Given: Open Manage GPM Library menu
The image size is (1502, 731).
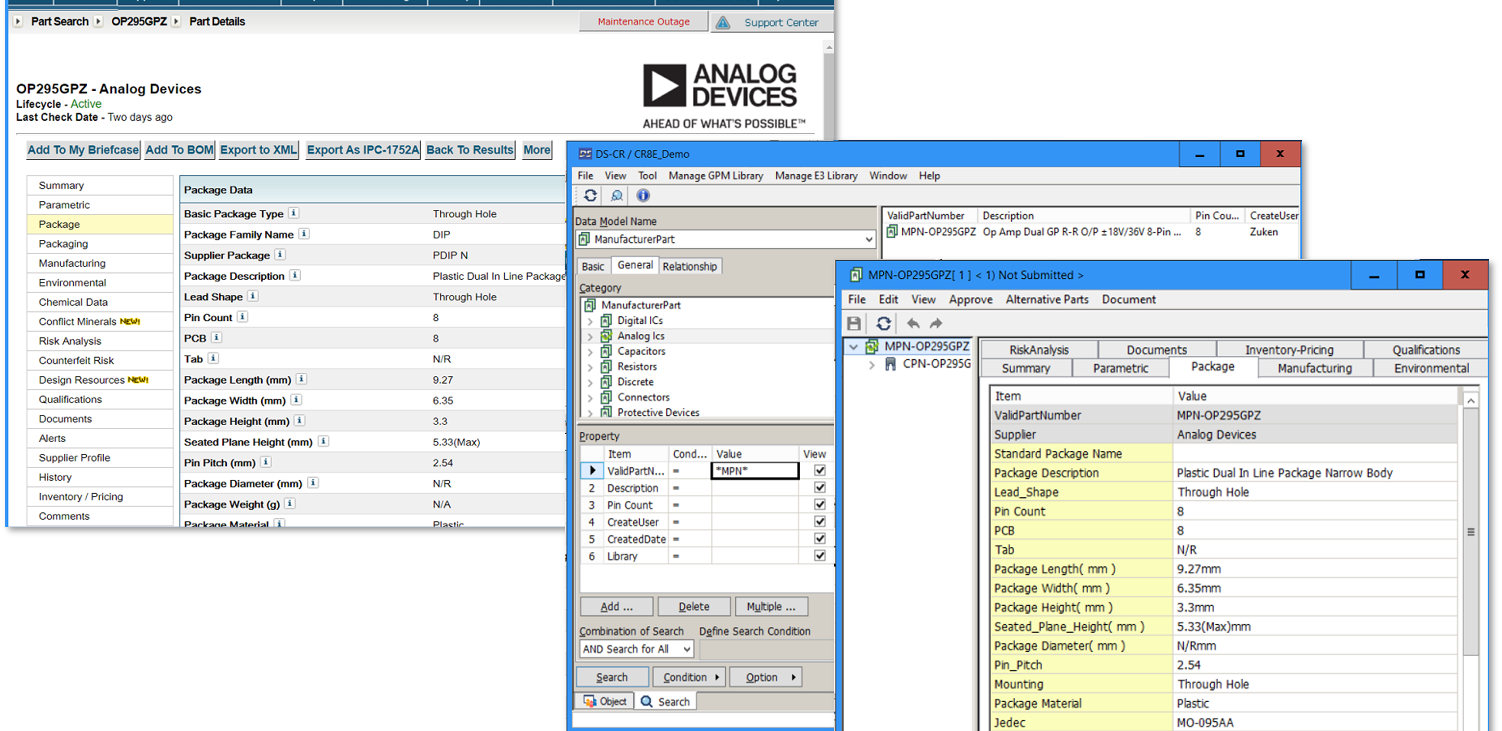Looking at the screenshot, I should (716, 176).
